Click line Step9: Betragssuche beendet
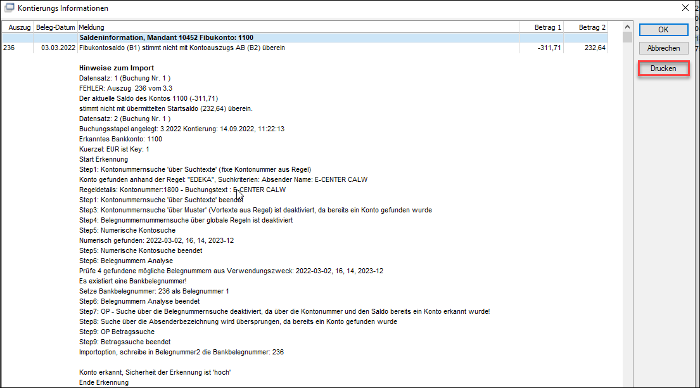Image resolution: width=700 pixels, height=388 pixels. 125,342
